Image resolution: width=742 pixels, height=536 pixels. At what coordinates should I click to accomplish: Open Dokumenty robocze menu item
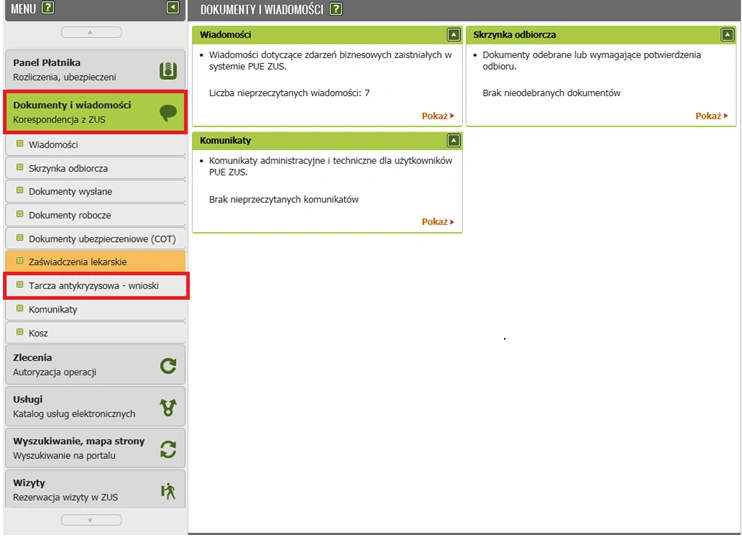95,215
